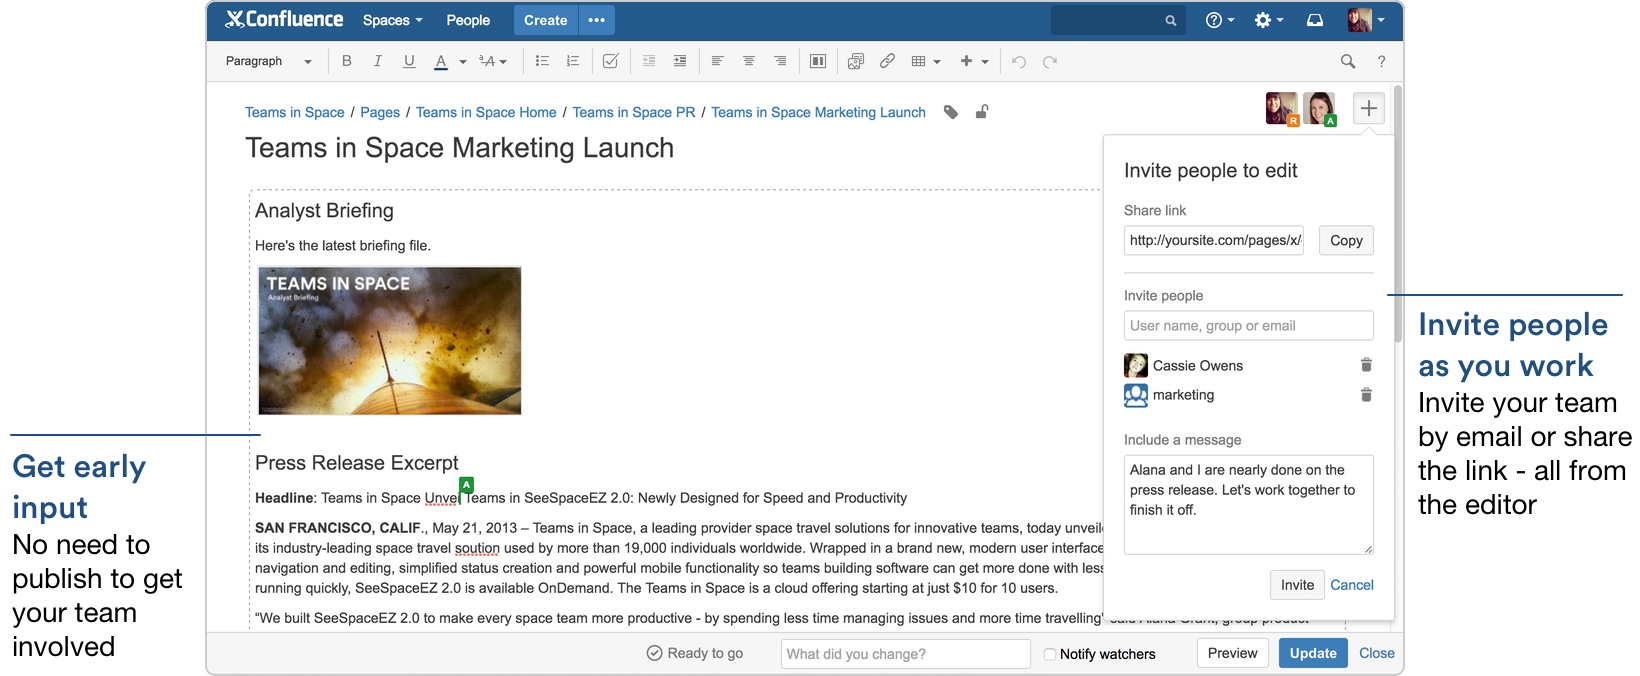Open the Spaces menu

[x=393, y=20]
